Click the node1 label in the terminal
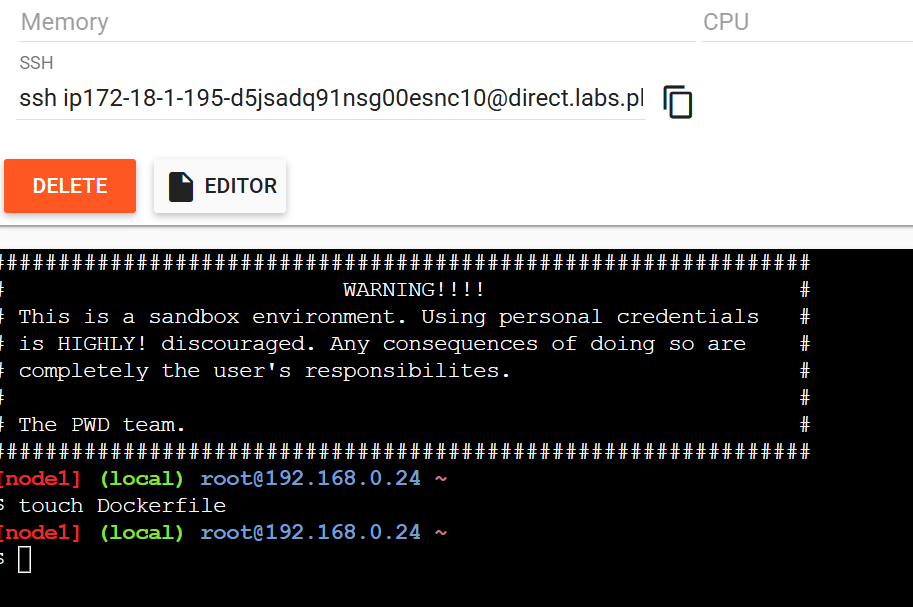 [x=41, y=478]
